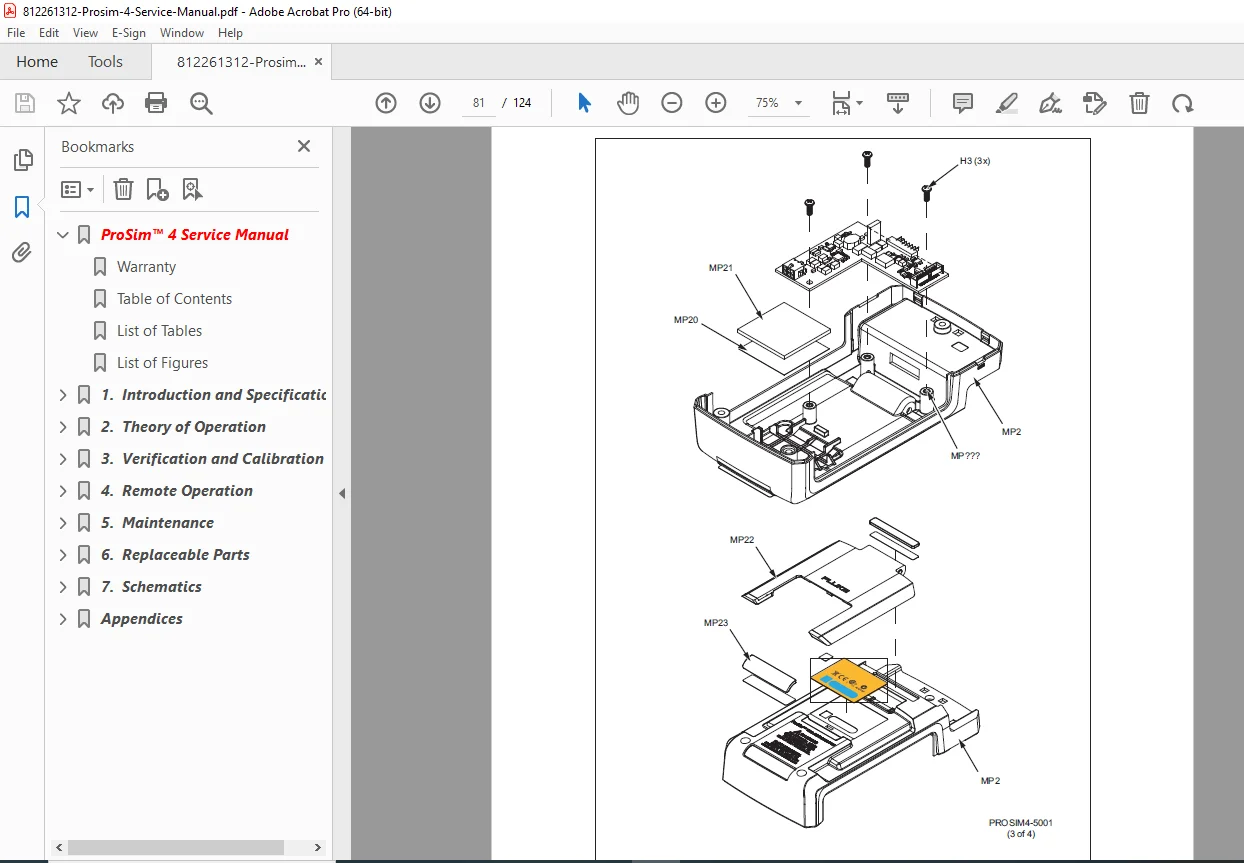
Task: Expand 7. Schematics bookmark
Action: pos(63,587)
